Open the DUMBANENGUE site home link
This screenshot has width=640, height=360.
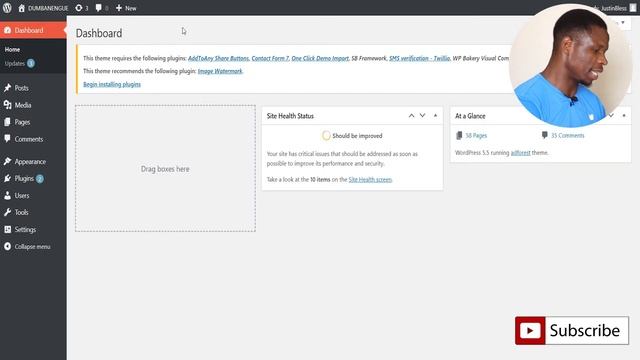pyautogui.click(x=43, y=8)
